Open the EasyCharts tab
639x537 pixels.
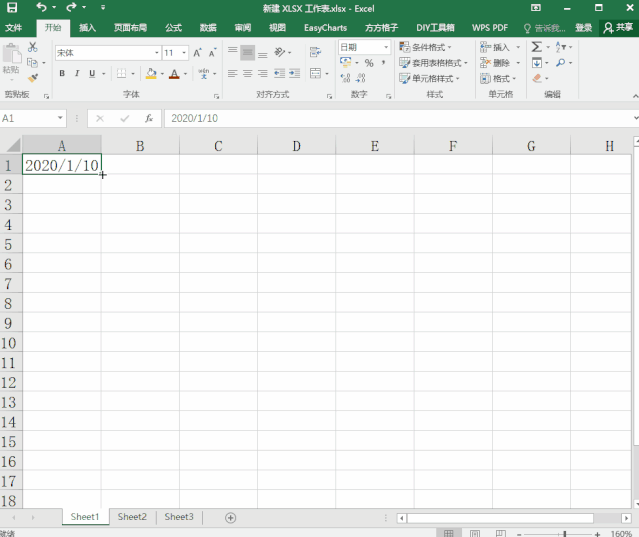coord(325,28)
